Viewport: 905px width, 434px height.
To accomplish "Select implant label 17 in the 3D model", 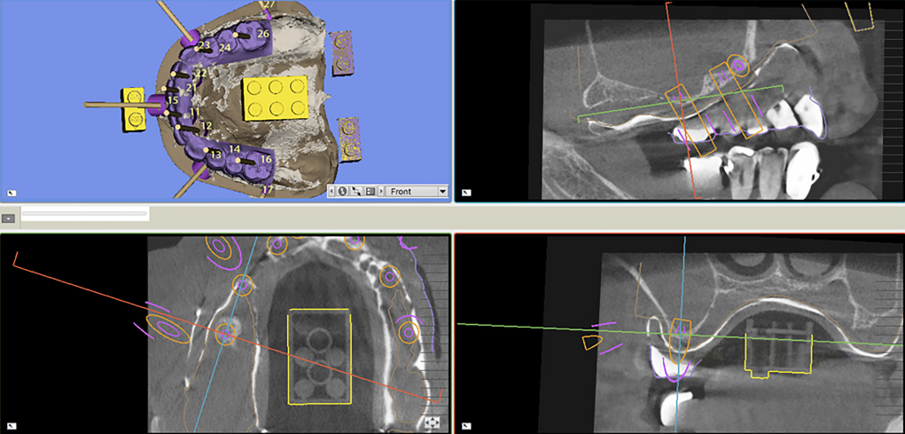I will (x=267, y=189).
